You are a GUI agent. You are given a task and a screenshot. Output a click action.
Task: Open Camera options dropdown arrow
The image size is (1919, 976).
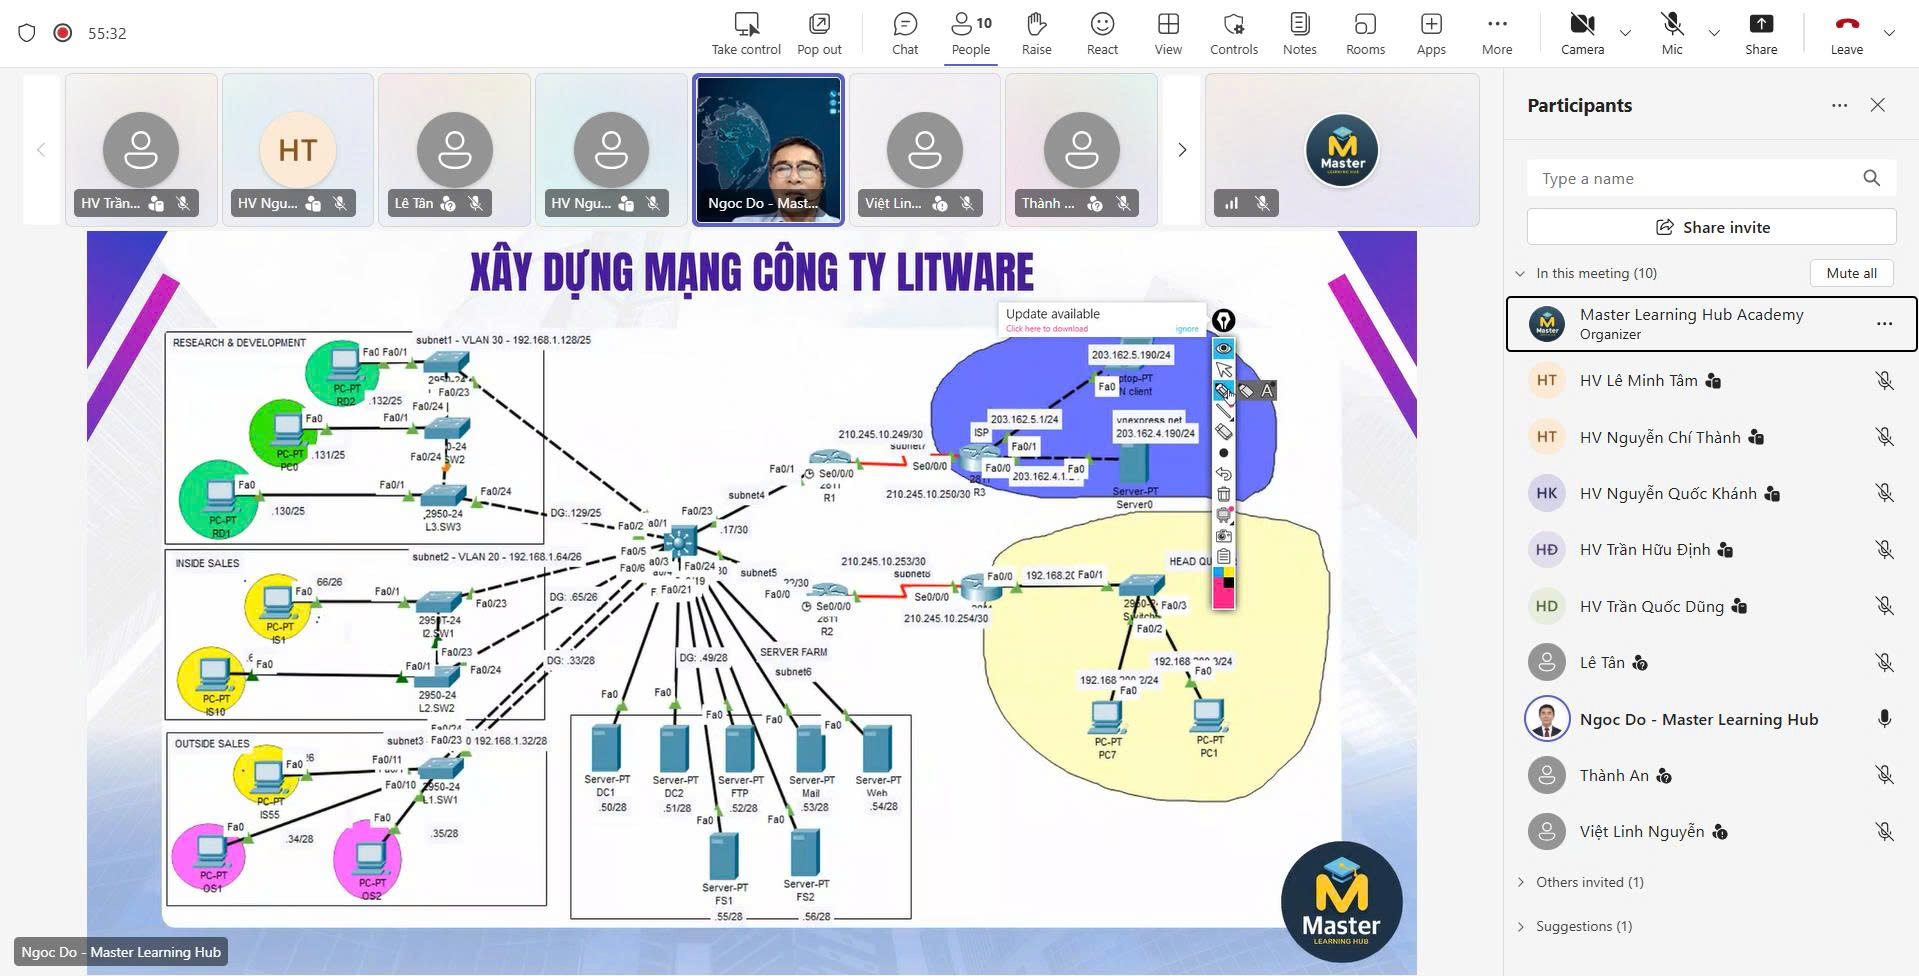click(1625, 33)
